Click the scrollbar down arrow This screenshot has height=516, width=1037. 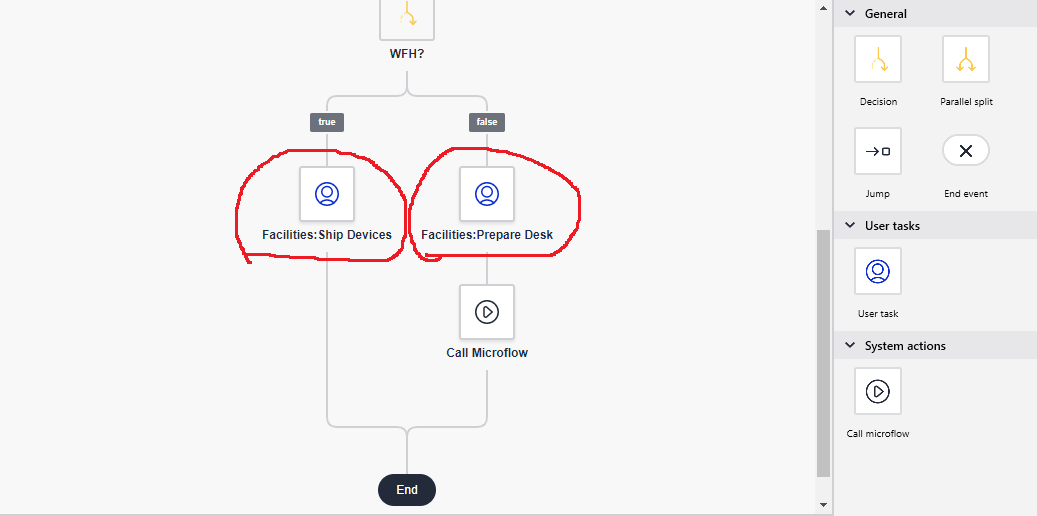pos(823,505)
